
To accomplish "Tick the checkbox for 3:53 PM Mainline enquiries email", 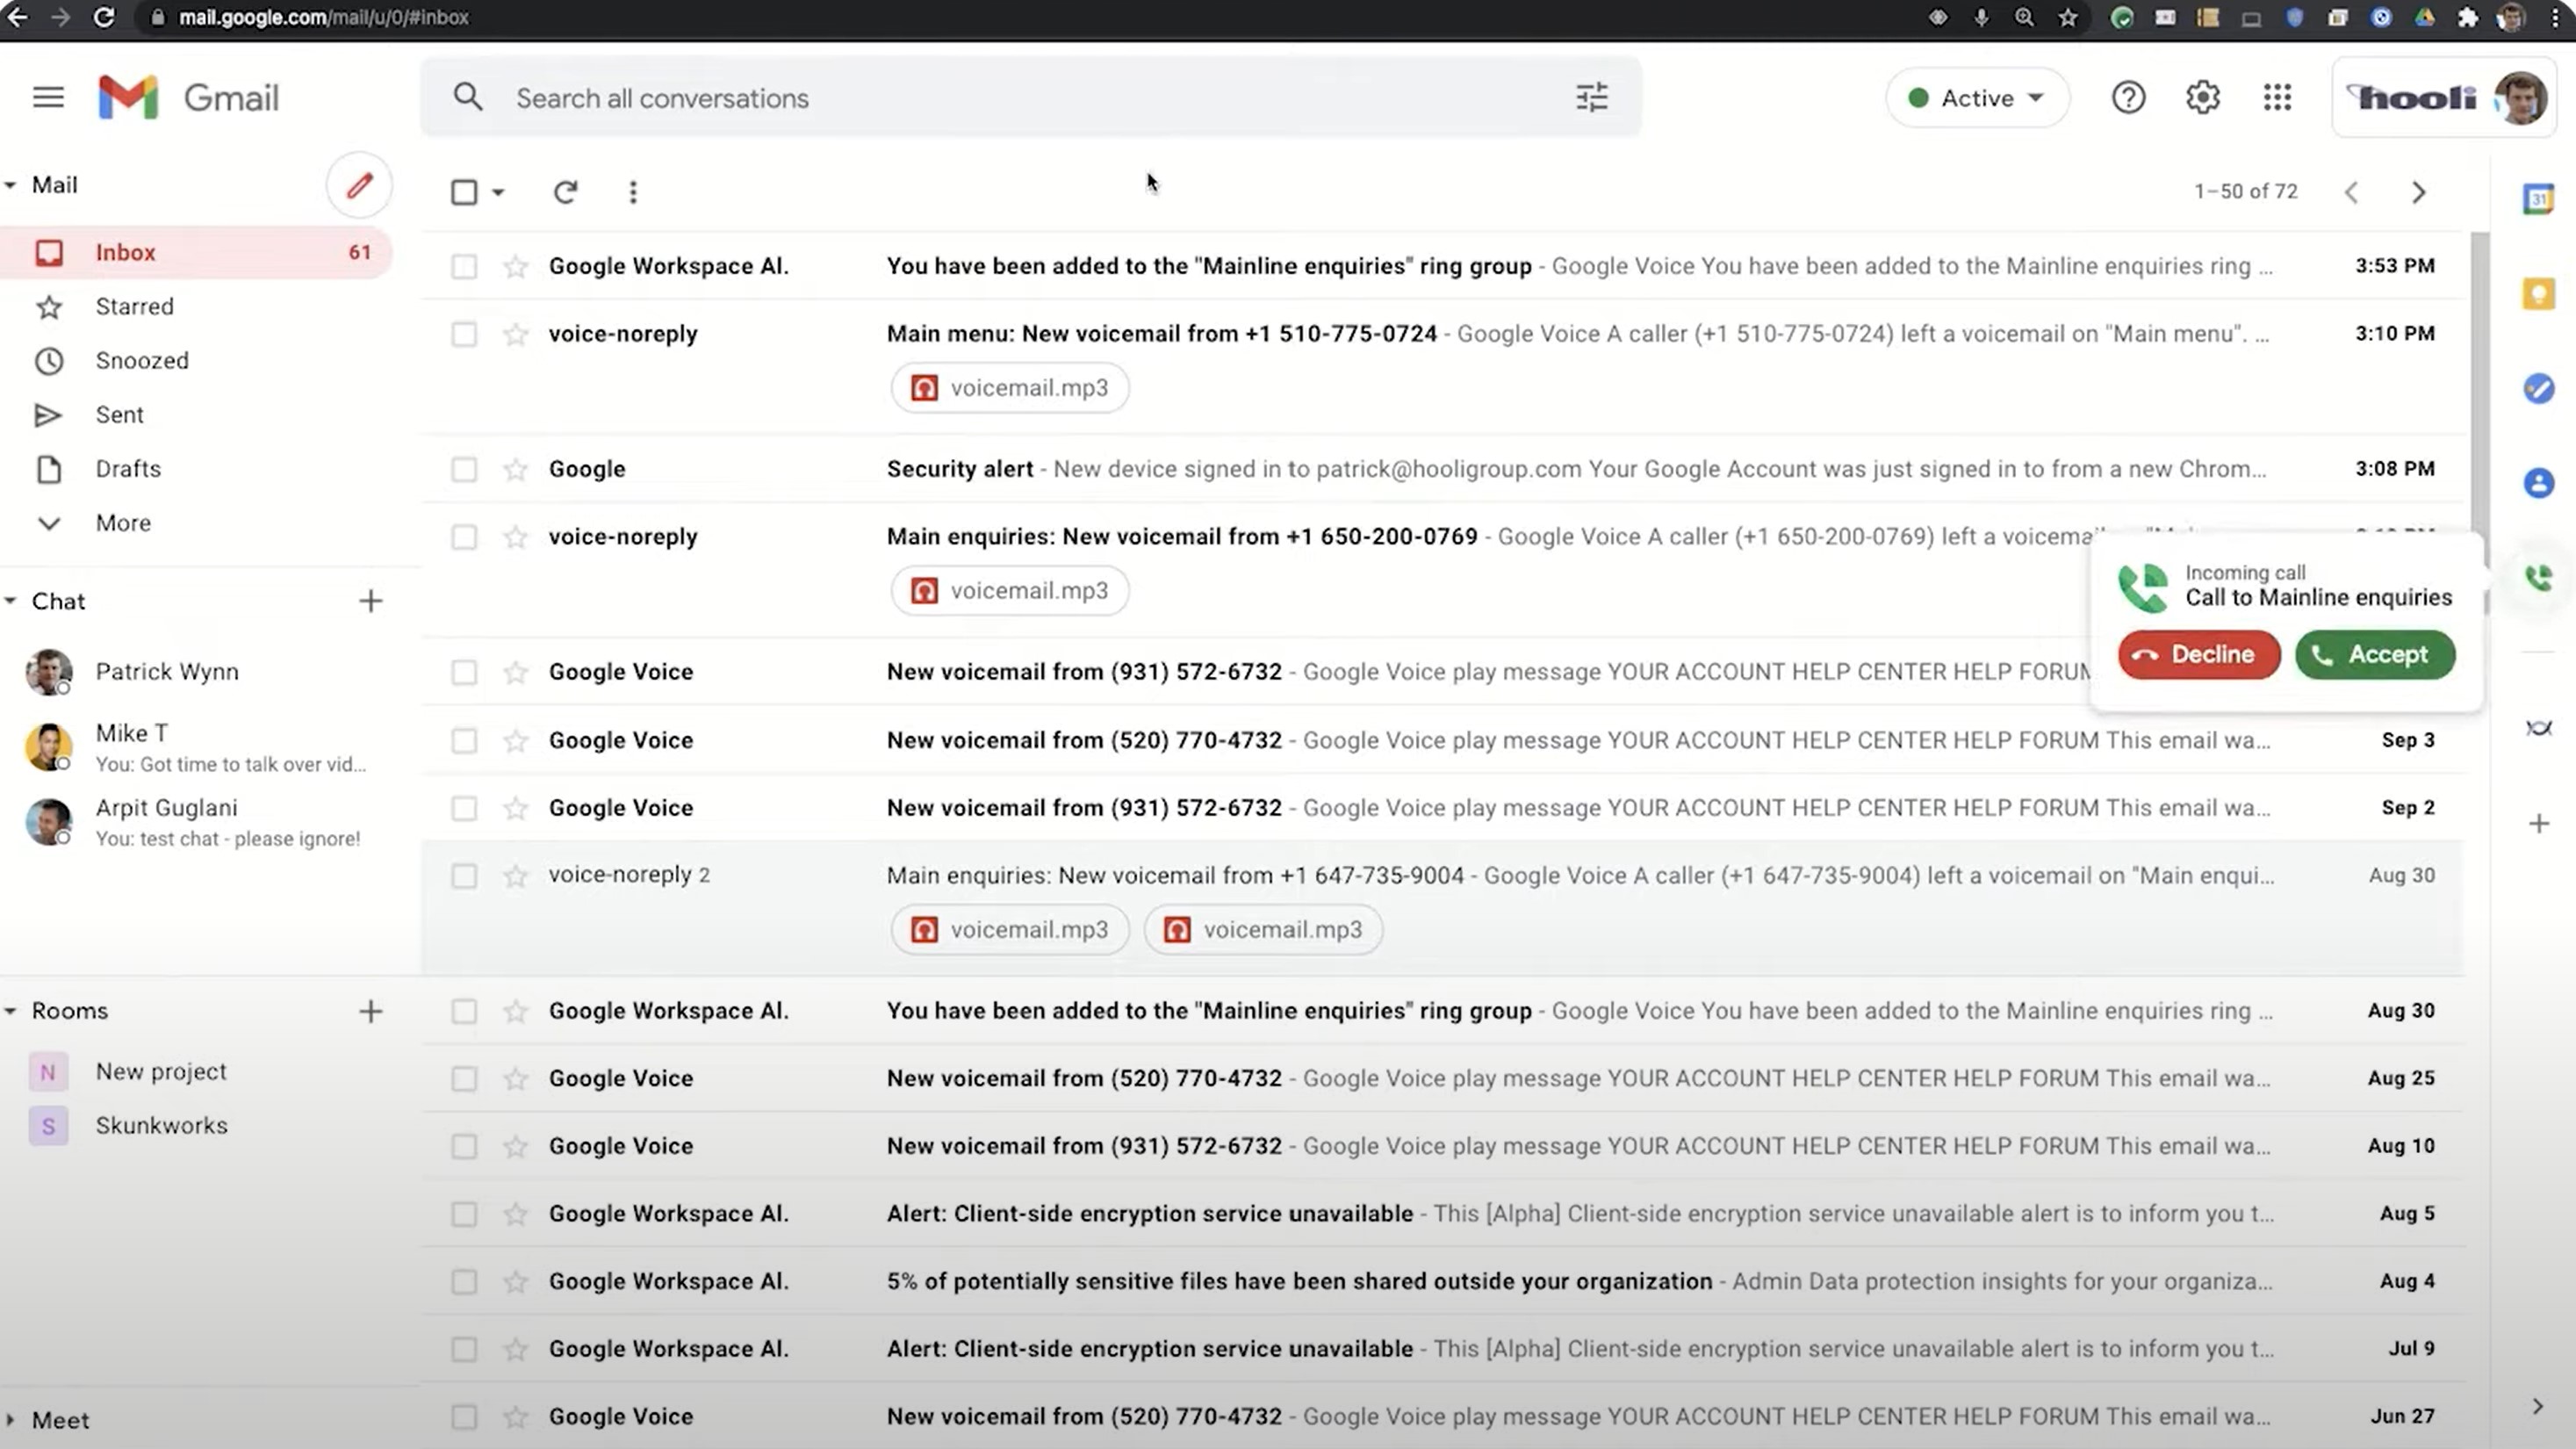I will click(x=464, y=266).
